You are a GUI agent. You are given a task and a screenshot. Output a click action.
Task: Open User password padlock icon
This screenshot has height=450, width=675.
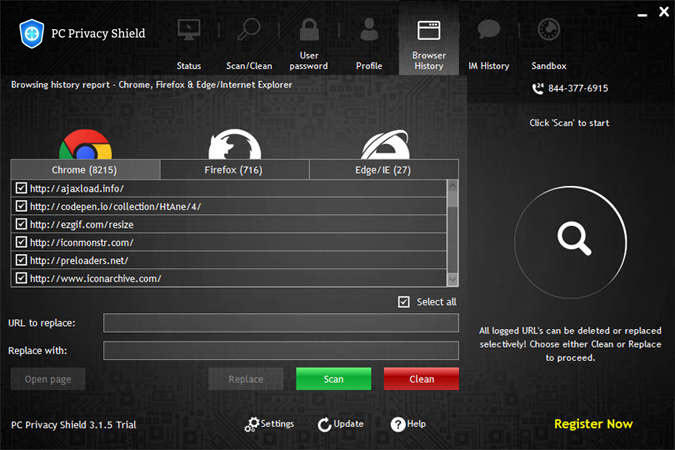click(x=309, y=29)
